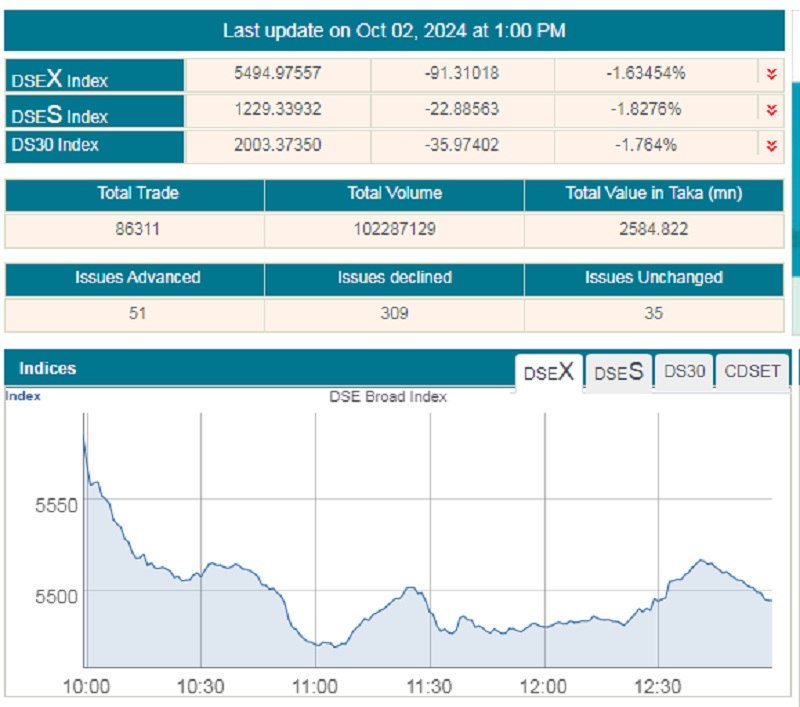Select the DSEX percent -1.63454%
This screenshot has height=707, width=800.
[645, 73]
